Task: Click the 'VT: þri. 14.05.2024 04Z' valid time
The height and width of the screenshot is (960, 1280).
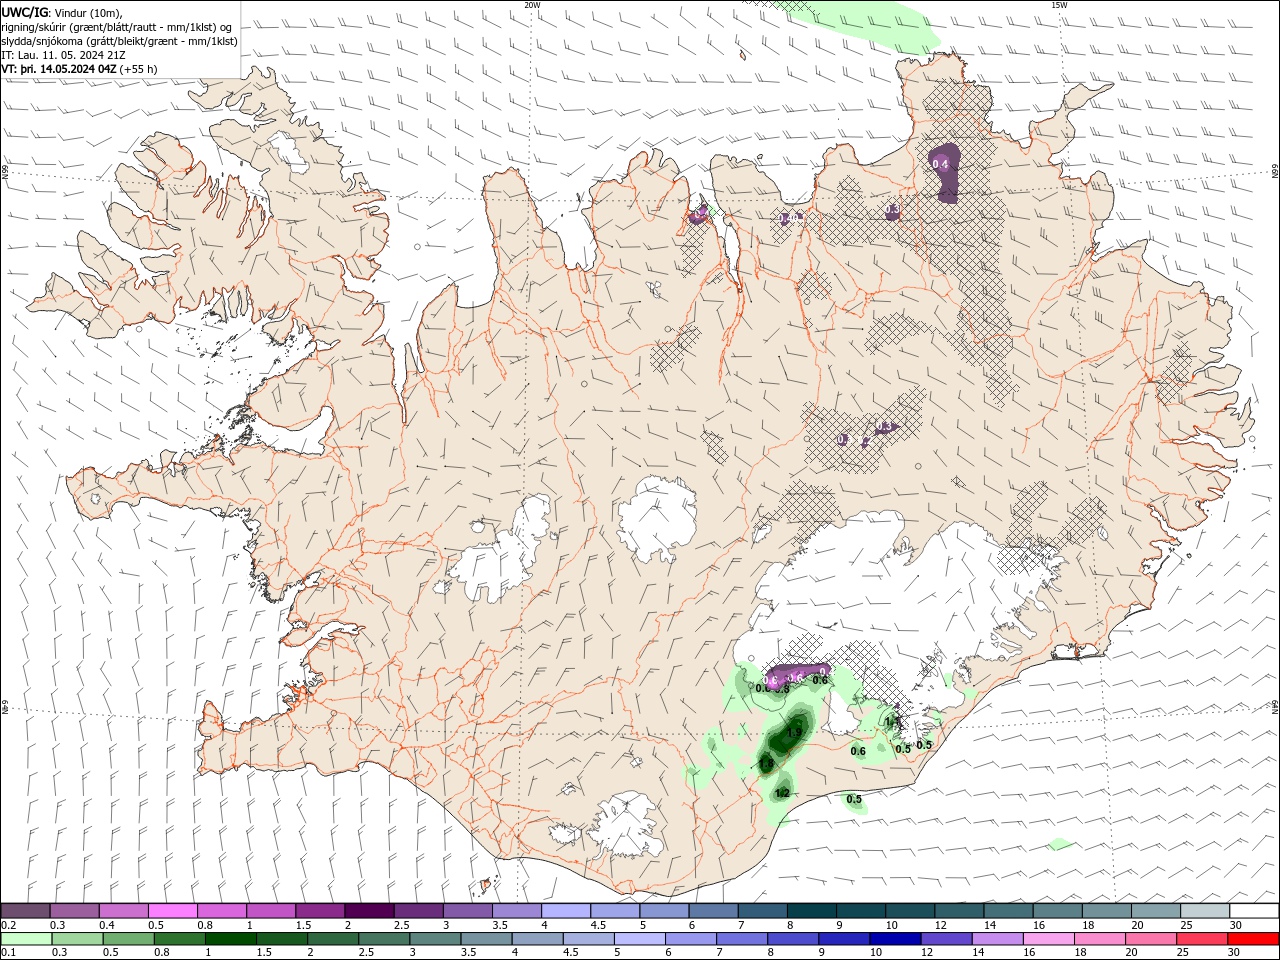Action: pos(60,69)
